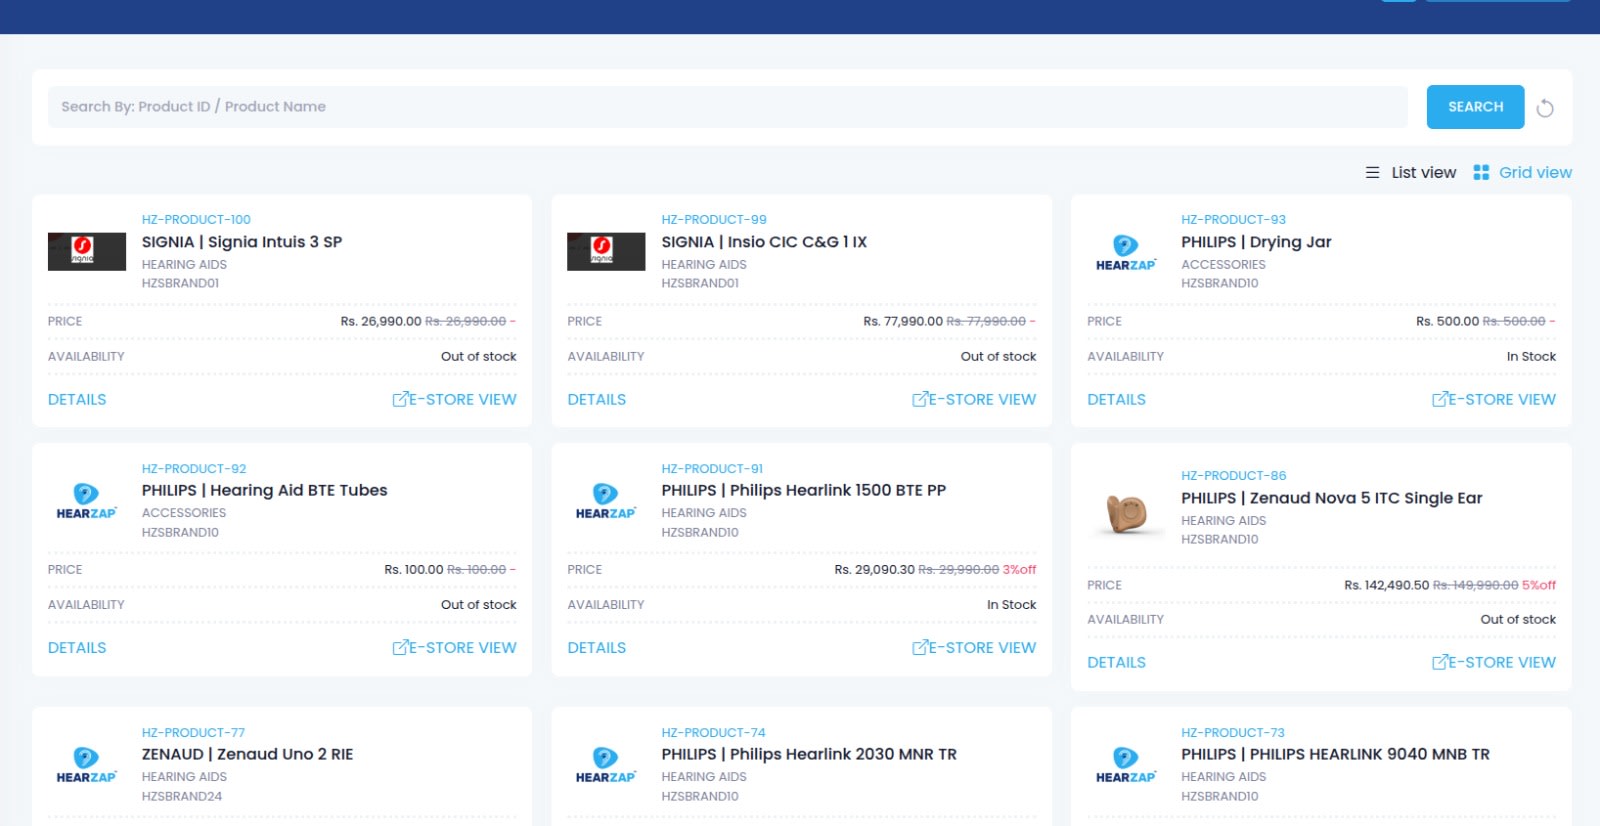Select title PHILIPS | Drying Jar

(1256, 242)
